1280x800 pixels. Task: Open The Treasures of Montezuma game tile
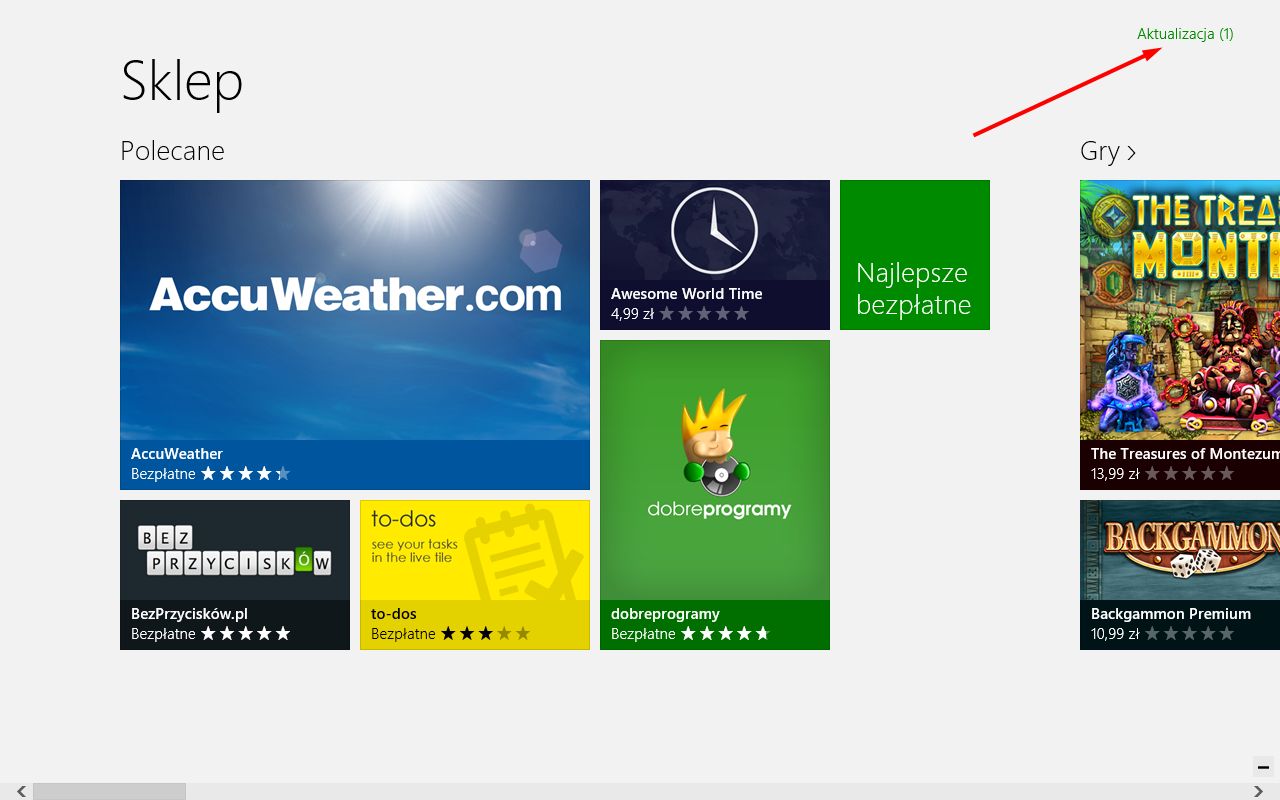(x=1180, y=335)
